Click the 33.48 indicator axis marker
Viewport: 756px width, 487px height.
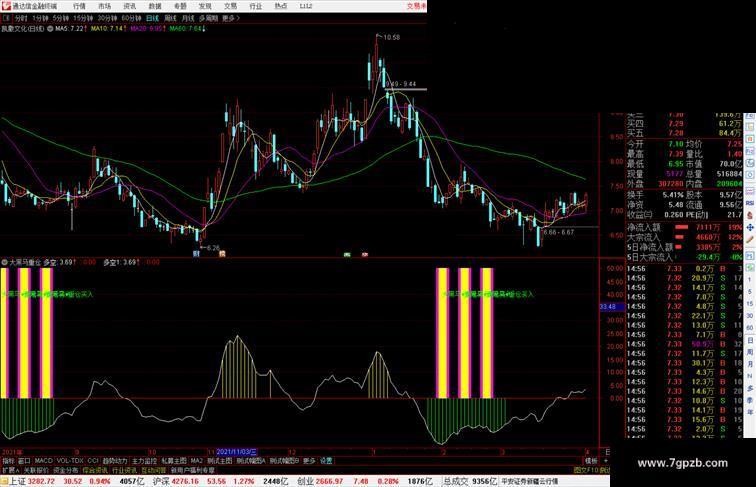click(x=612, y=307)
